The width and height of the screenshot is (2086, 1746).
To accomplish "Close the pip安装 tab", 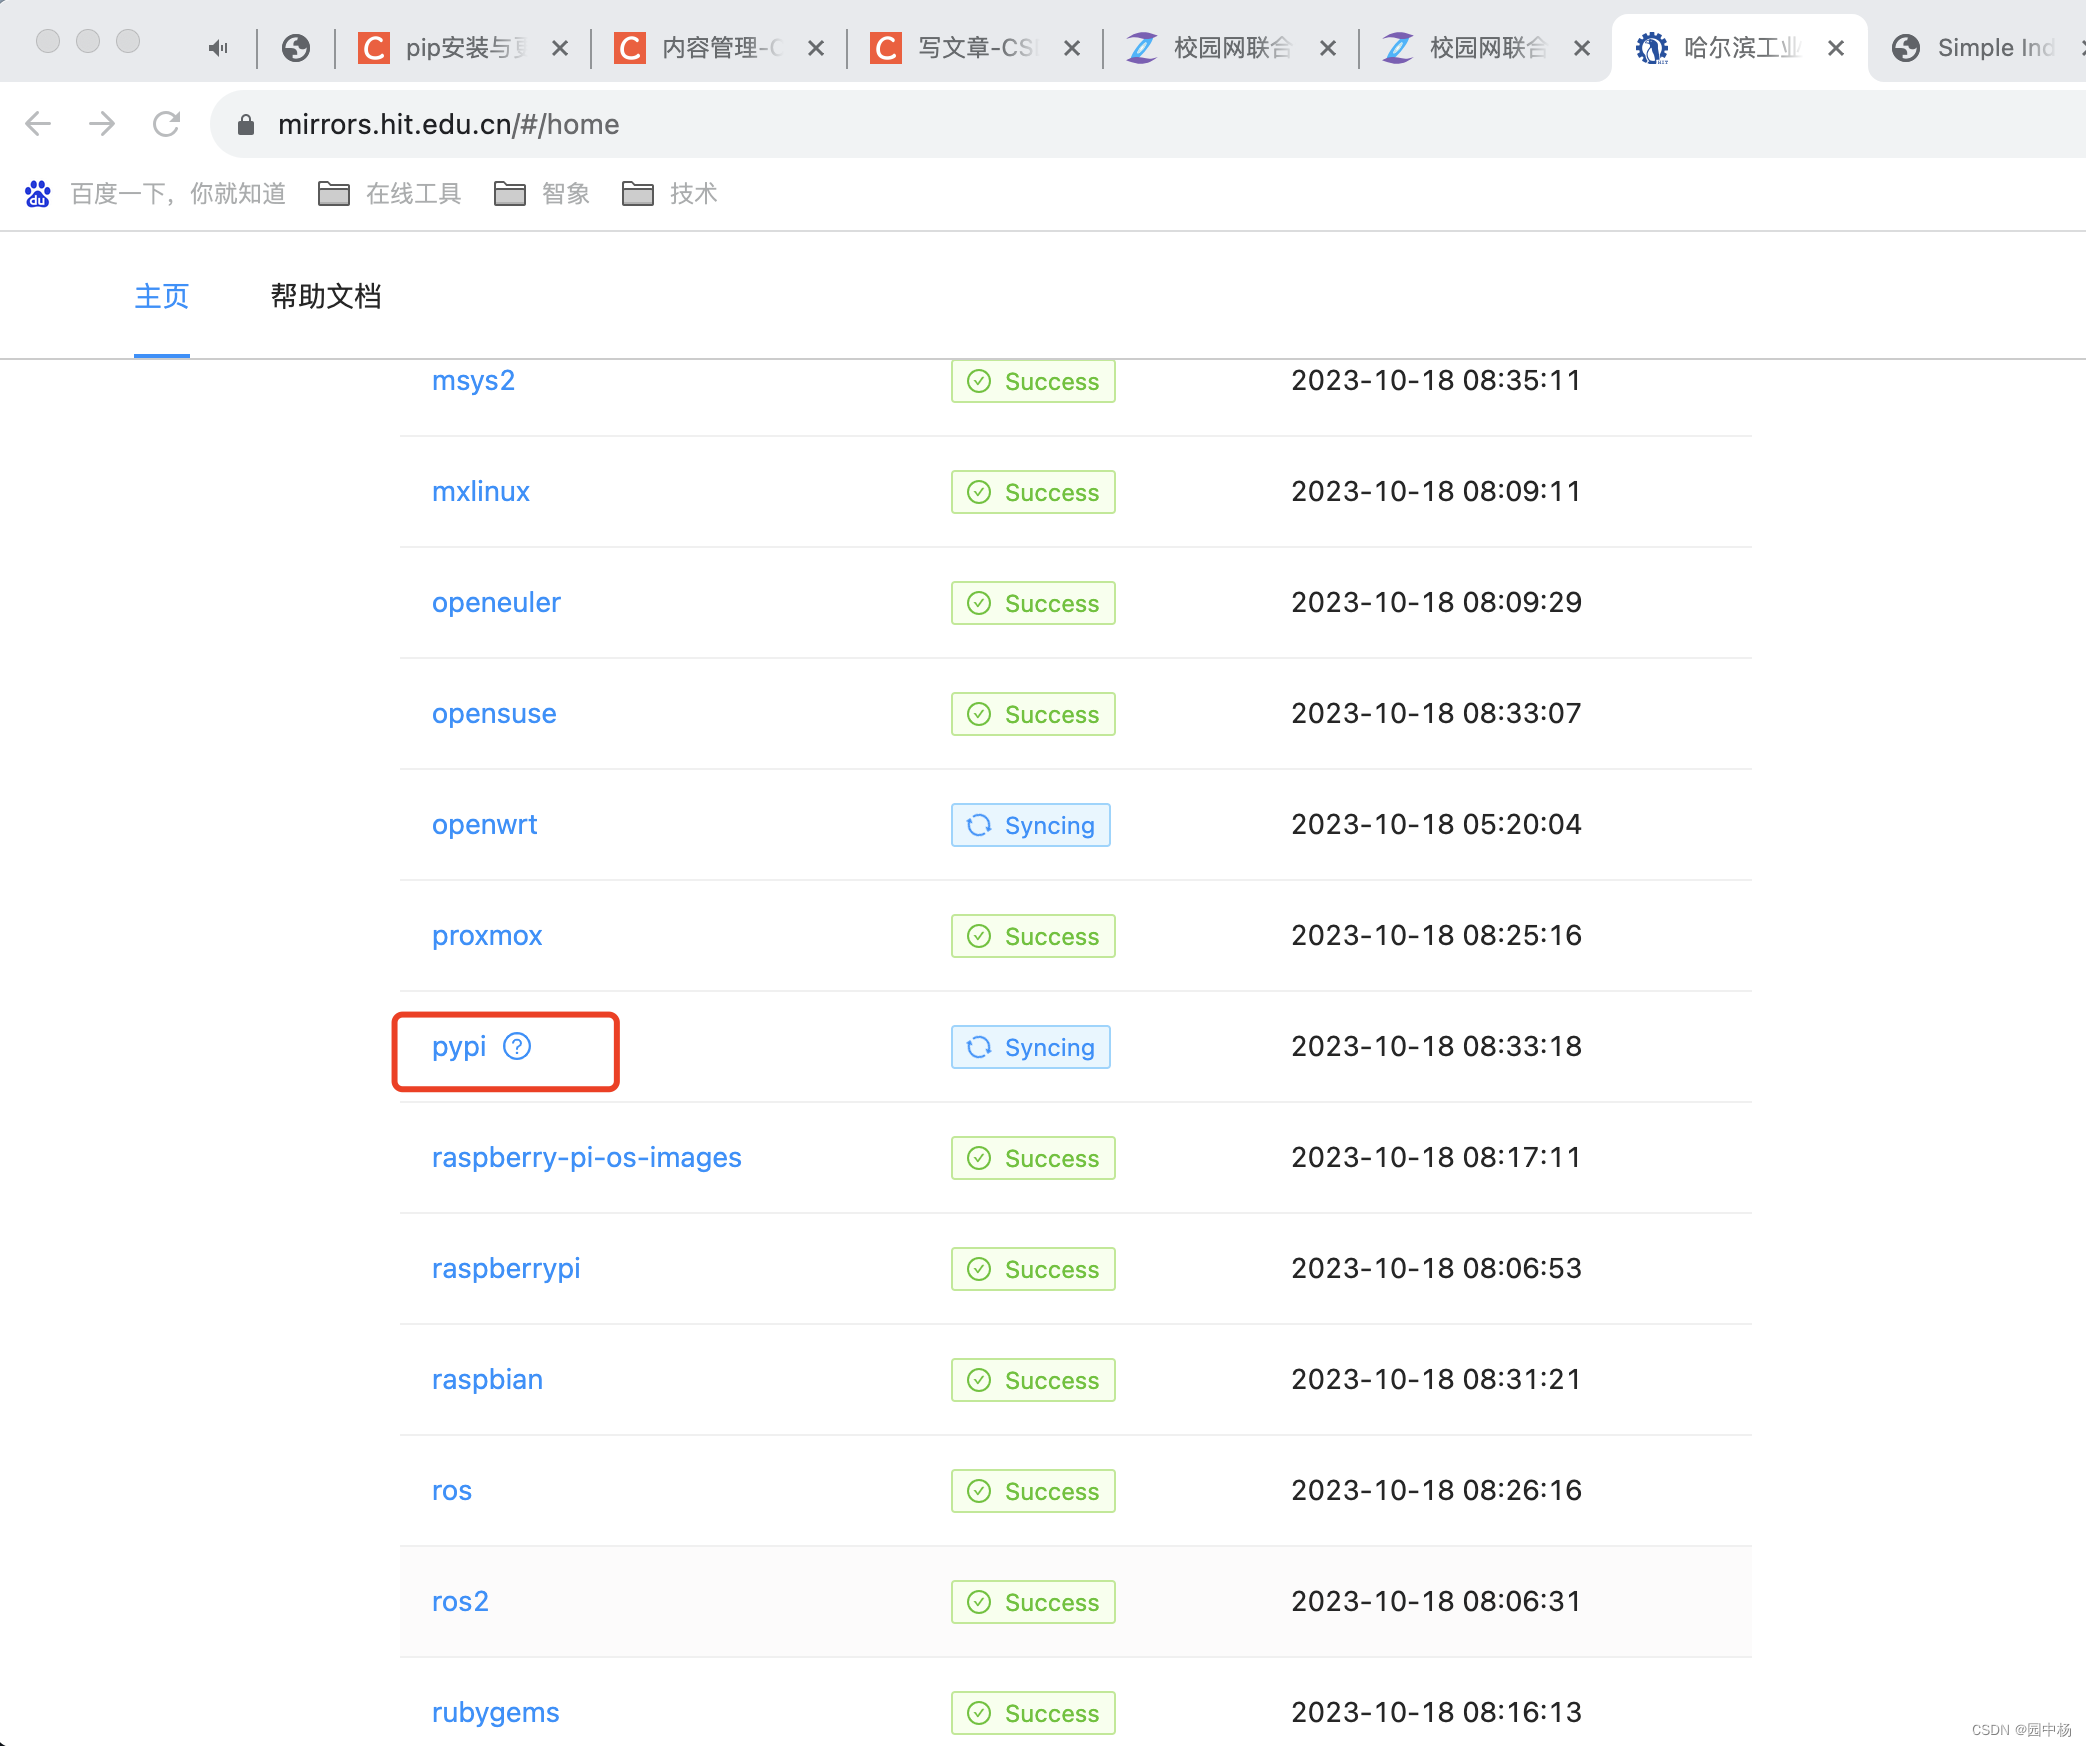I will [560, 48].
